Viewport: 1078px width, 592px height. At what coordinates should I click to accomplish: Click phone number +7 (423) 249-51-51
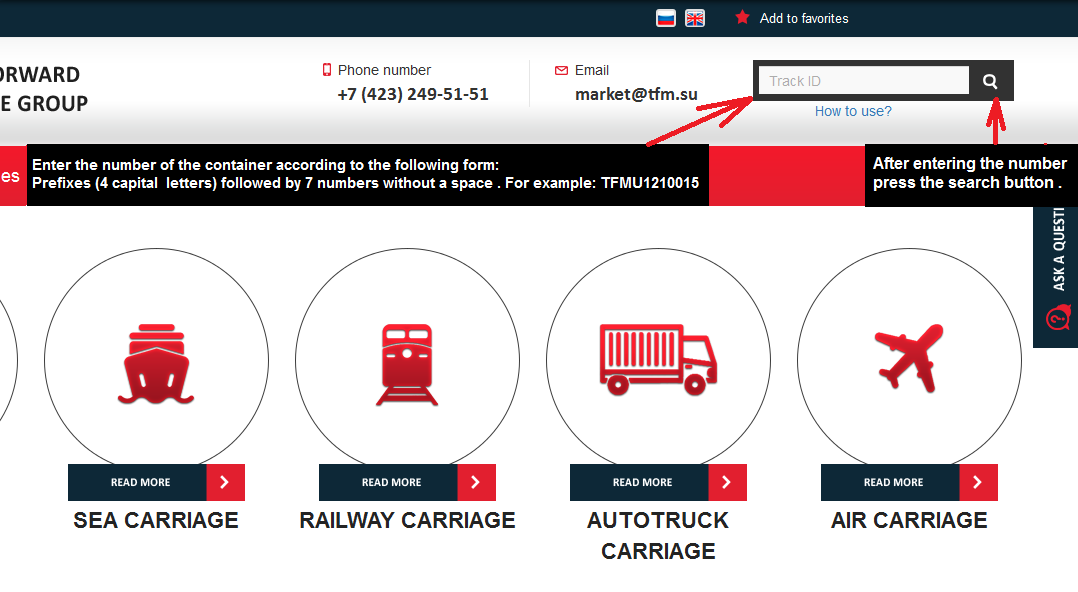tap(413, 95)
